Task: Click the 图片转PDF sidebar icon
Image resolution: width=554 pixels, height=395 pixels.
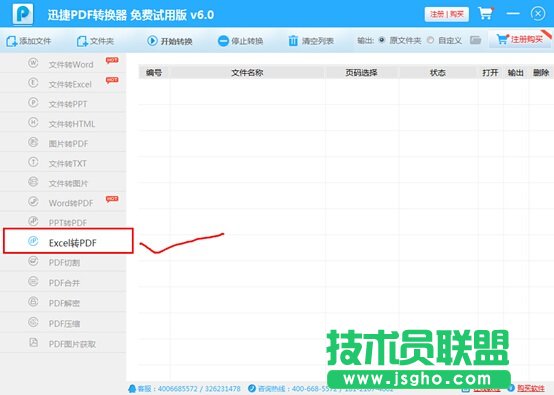Action: 33,142
